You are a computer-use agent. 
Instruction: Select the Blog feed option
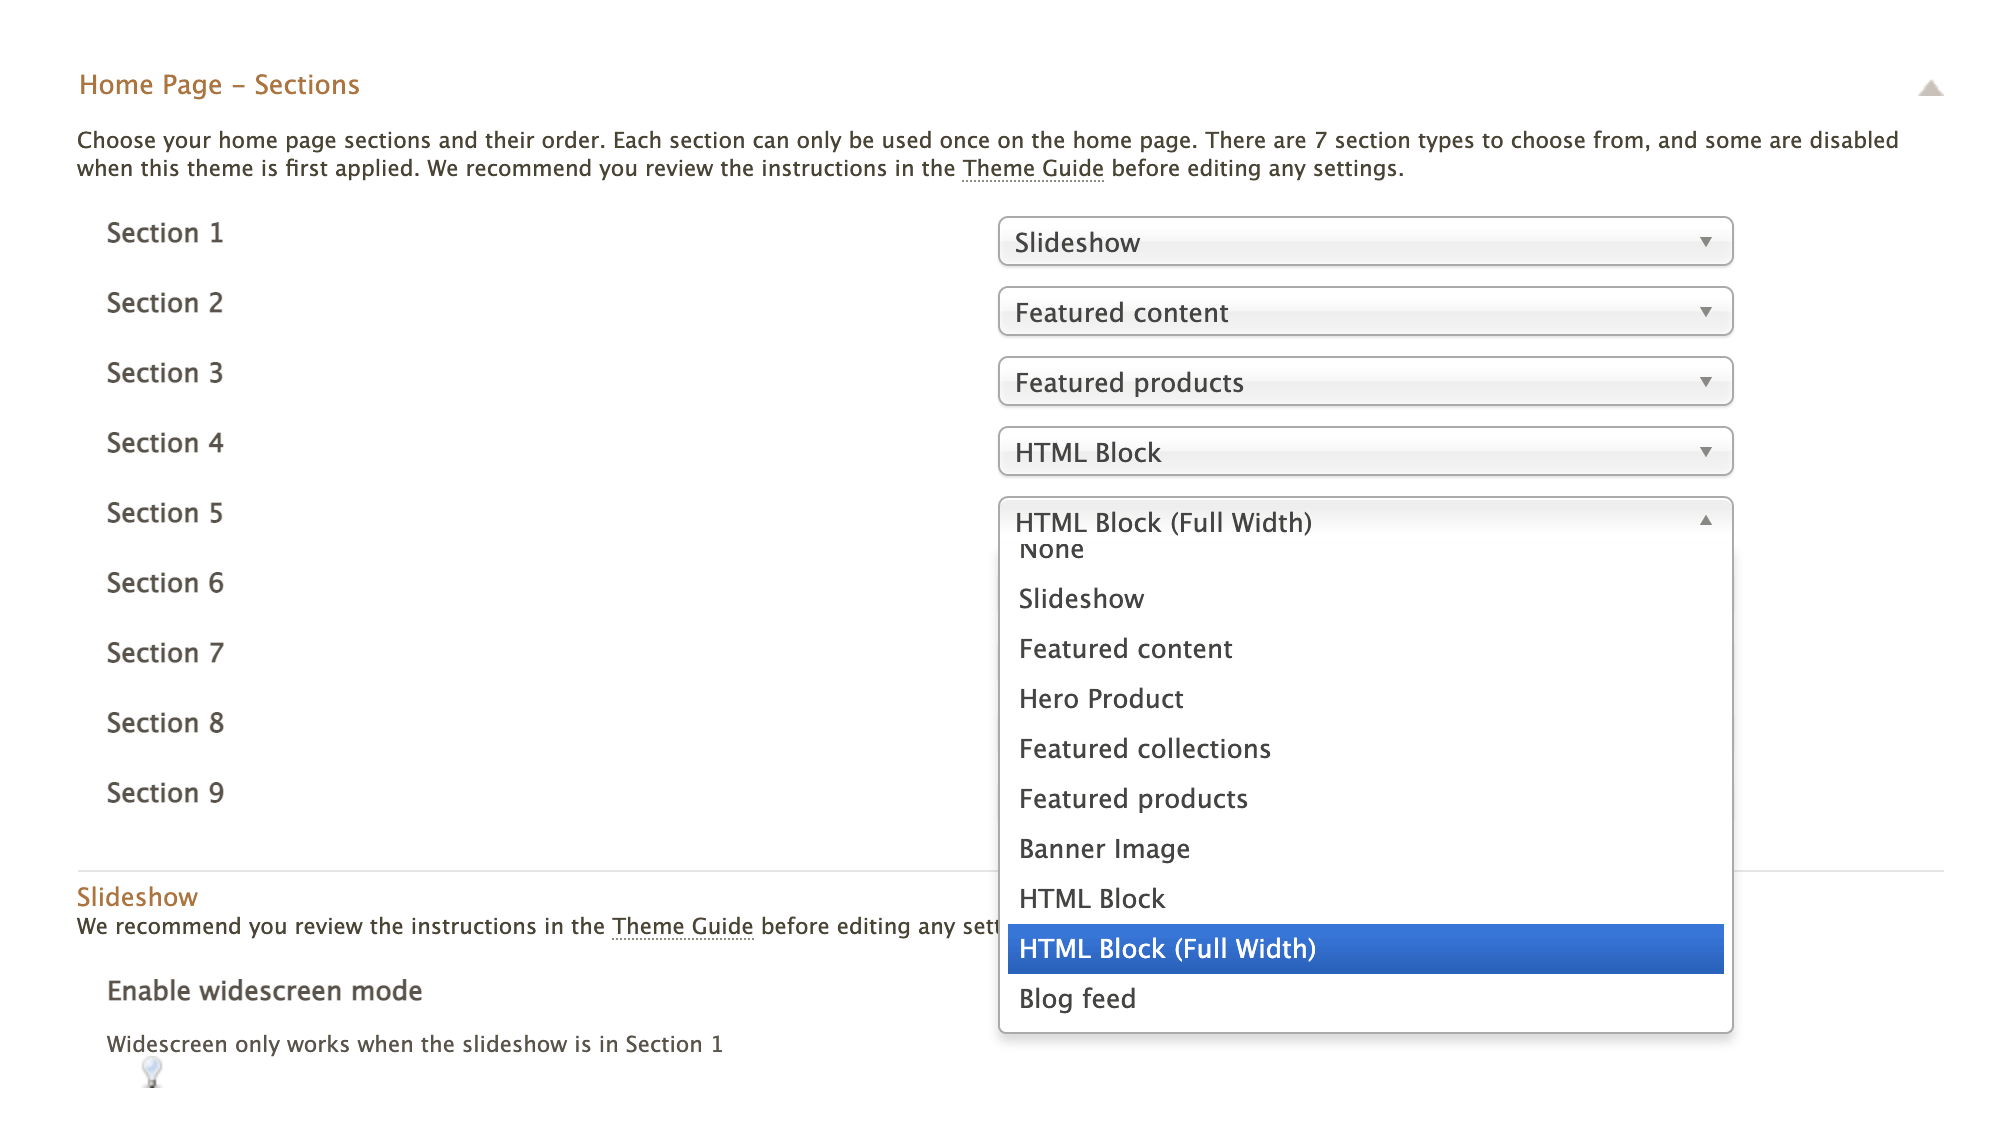[1077, 999]
